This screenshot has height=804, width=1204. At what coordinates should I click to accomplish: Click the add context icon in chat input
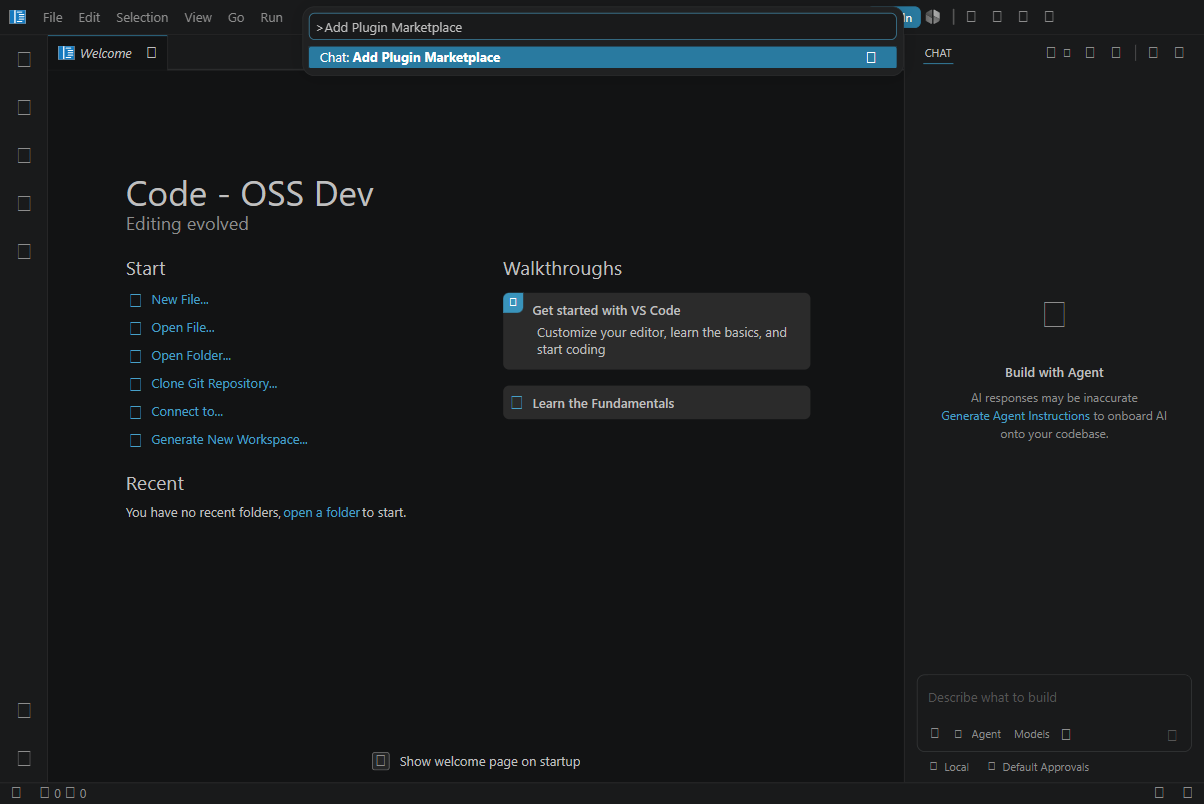(935, 733)
